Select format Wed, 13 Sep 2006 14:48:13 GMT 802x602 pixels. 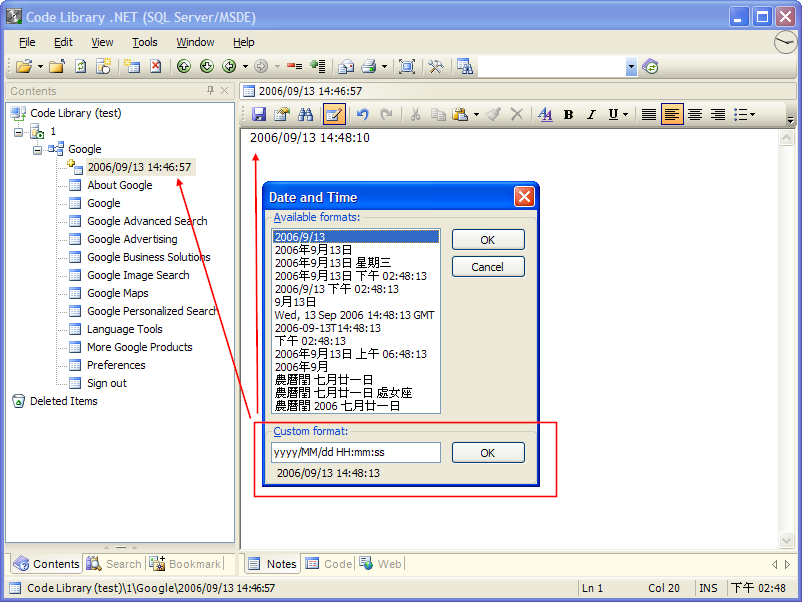(x=354, y=315)
